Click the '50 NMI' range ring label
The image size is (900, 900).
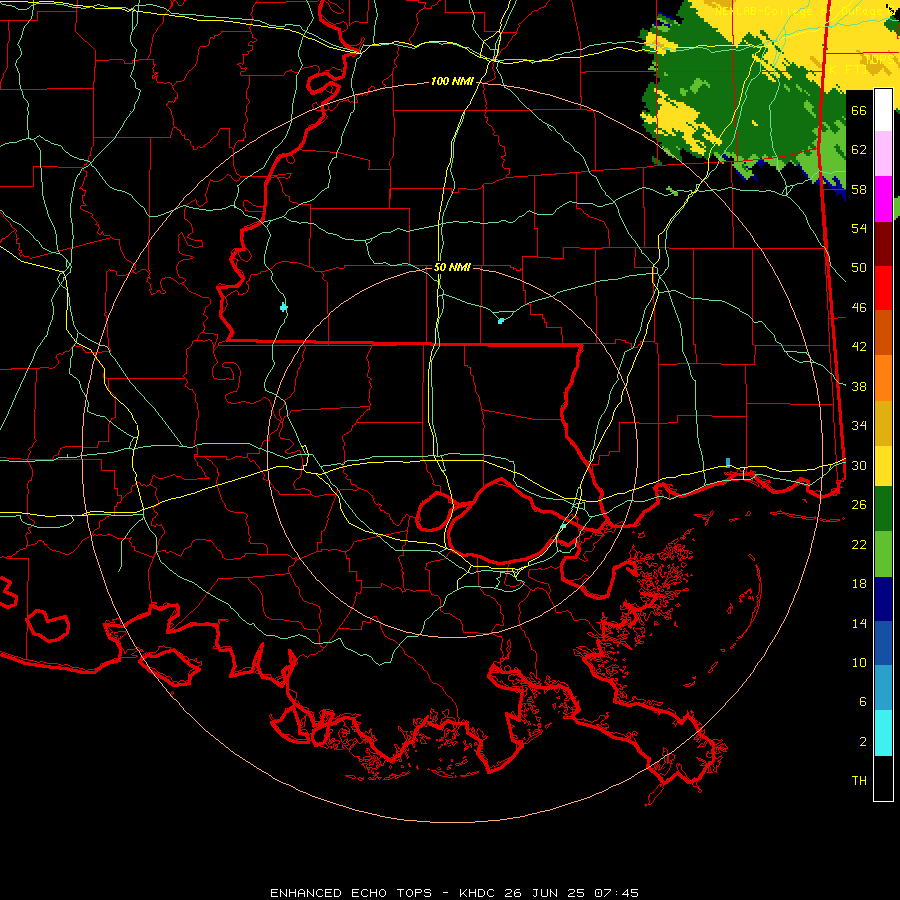point(452,267)
